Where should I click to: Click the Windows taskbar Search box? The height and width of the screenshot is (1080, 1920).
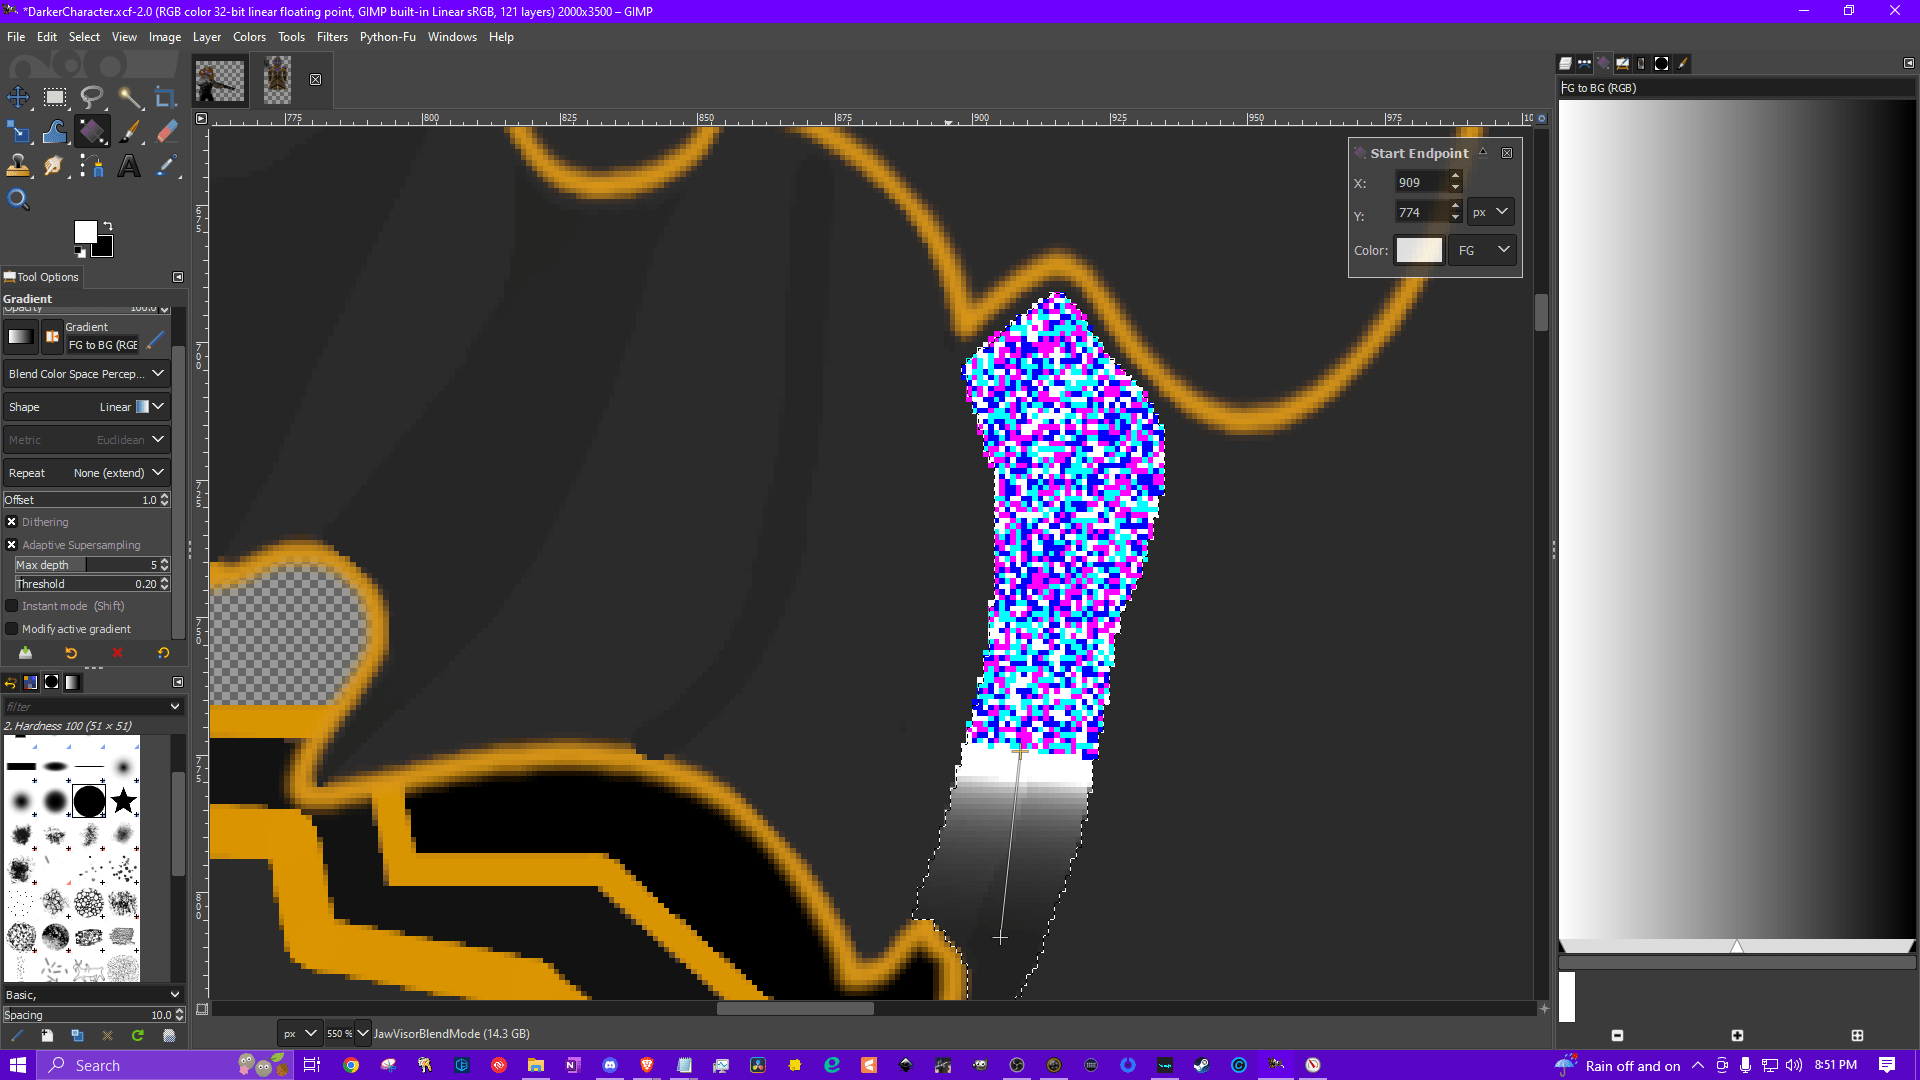coord(140,1065)
